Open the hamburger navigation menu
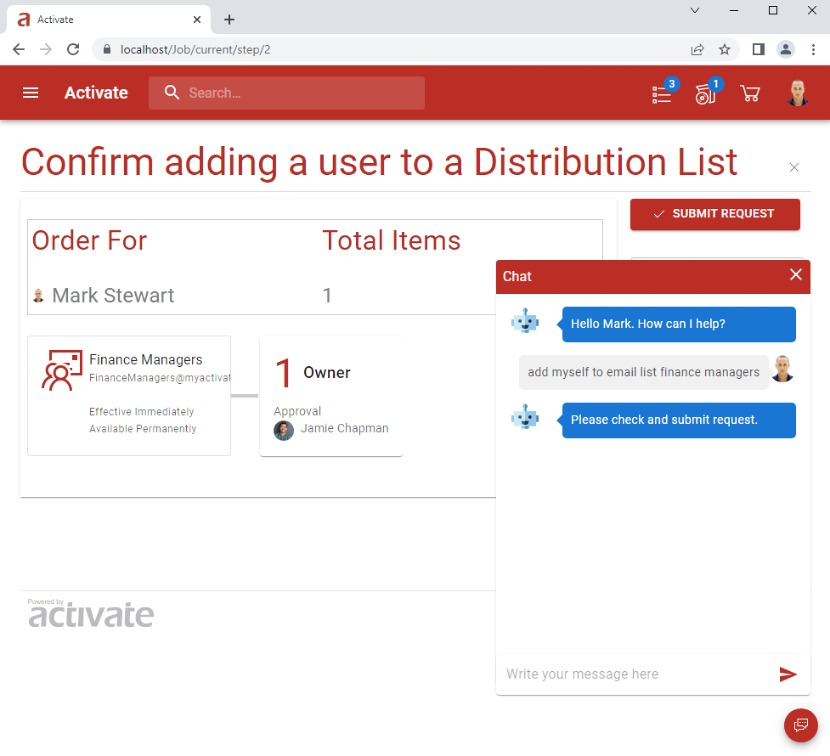 [30, 93]
